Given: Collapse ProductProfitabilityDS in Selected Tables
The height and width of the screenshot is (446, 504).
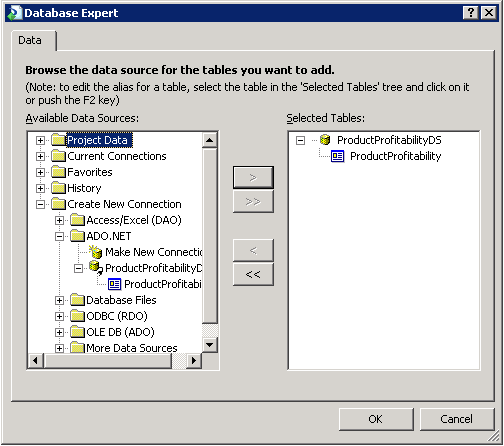Looking at the screenshot, I should [300, 140].
